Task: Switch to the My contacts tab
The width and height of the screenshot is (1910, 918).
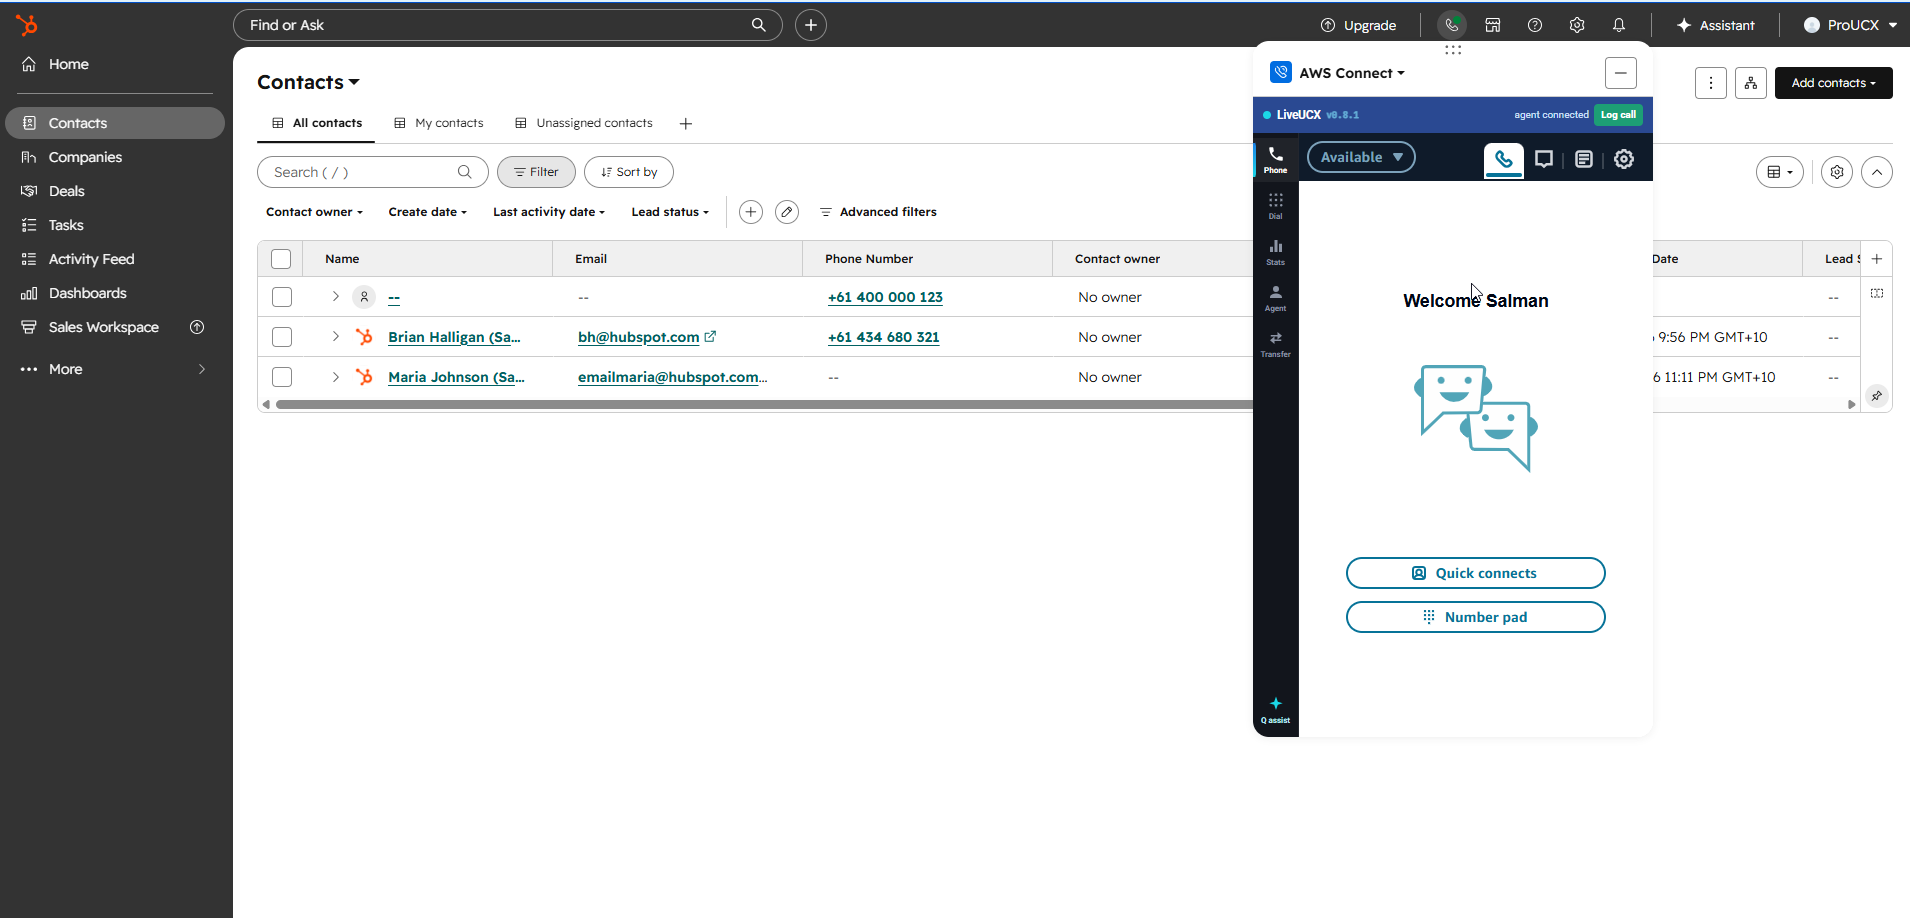Action: [x=439, y=123]
